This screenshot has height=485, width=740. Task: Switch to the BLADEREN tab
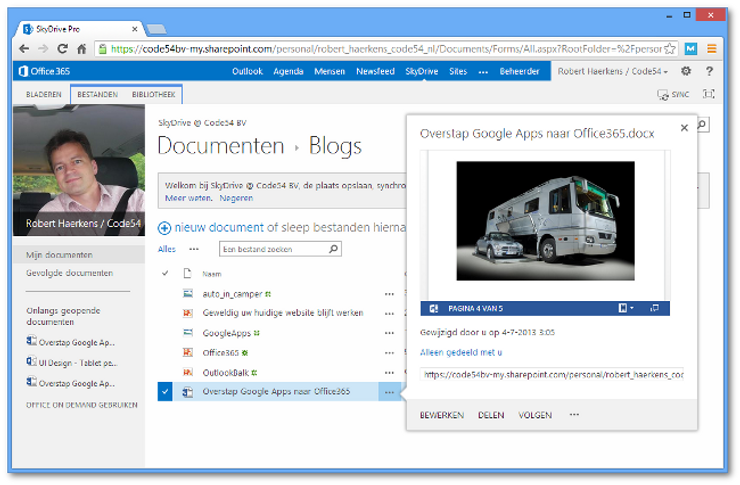44,94
